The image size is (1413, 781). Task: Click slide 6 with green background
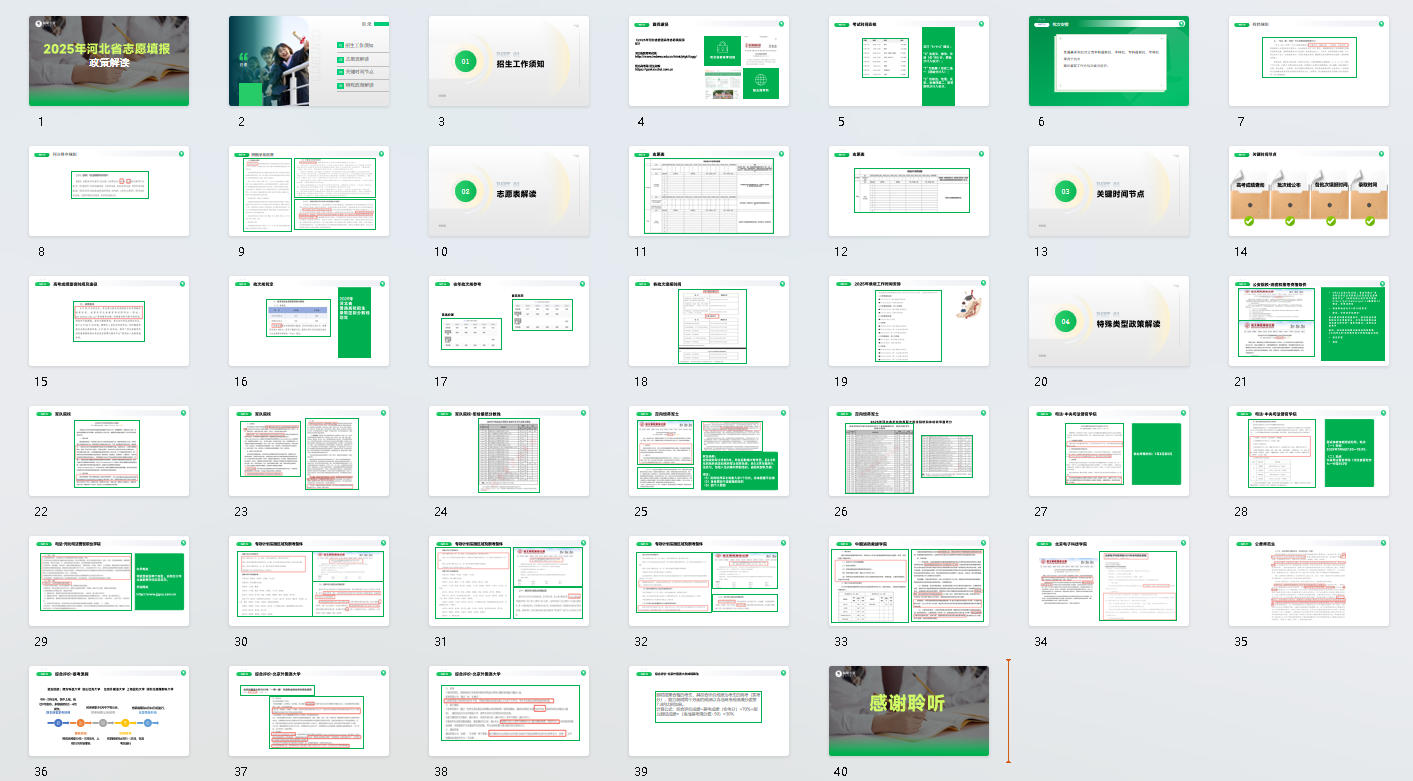pos(1108,61)
